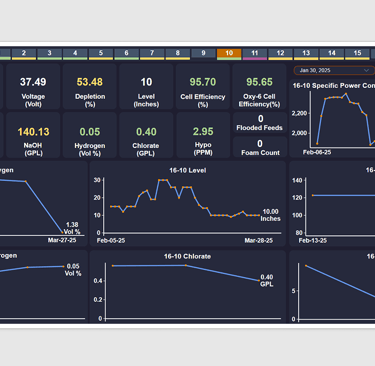Click the 0.05 Hydrogen card
The height and width of the screenshot is (366, 375).
point(90,135)
